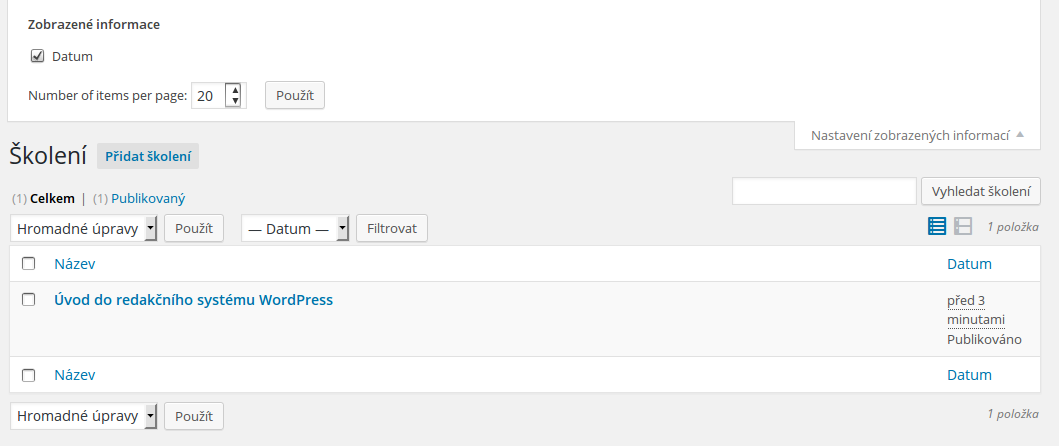The height and width of the screenshot is (446, 1059).
Task: Open the top Hromadné úpravy dropdown
Action: [x=84, y=228]
